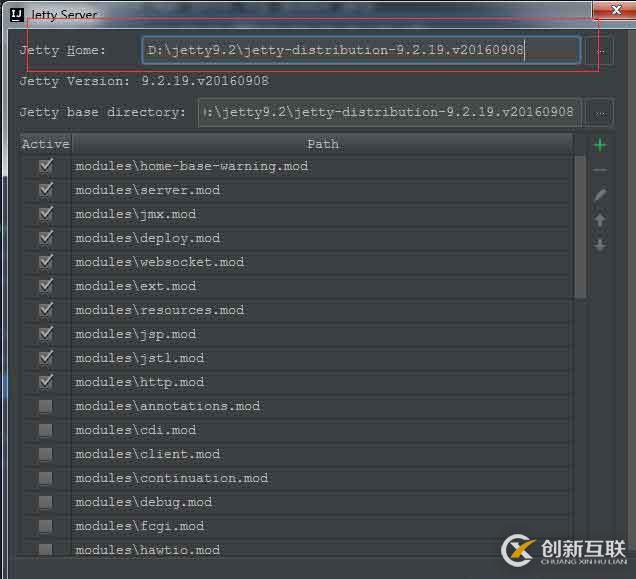The height and width of the screenshot is (579, 636).
Task: Select modules\continuation.mod path text
Action: point(172,478)
